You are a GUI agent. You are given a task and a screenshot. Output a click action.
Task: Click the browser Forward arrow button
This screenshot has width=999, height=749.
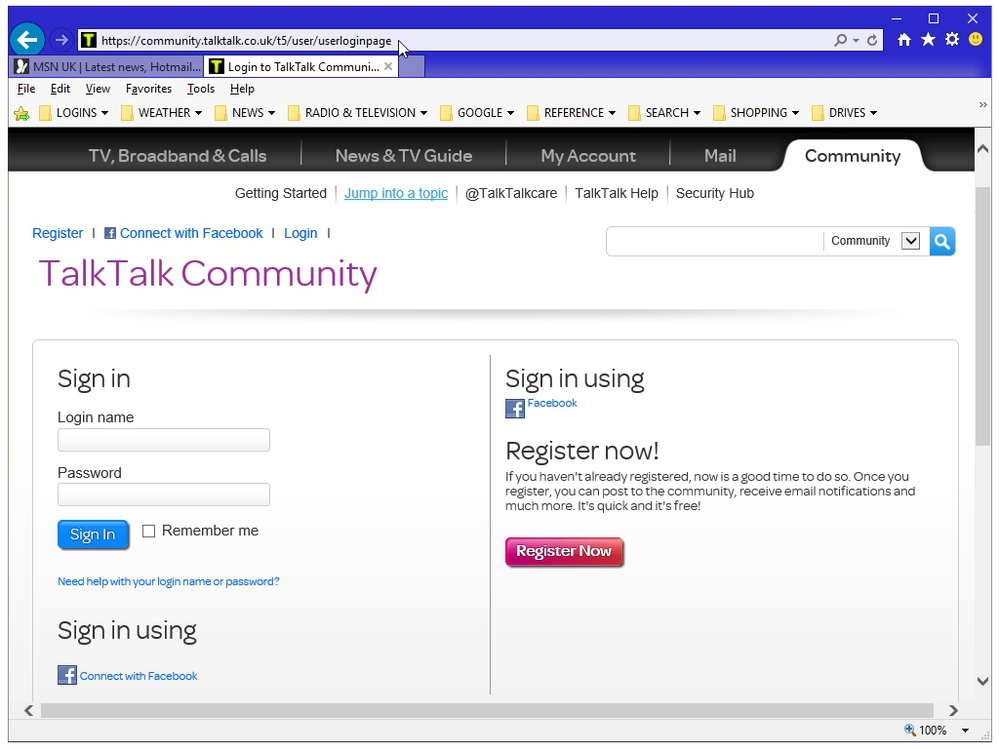pos(61,40)
